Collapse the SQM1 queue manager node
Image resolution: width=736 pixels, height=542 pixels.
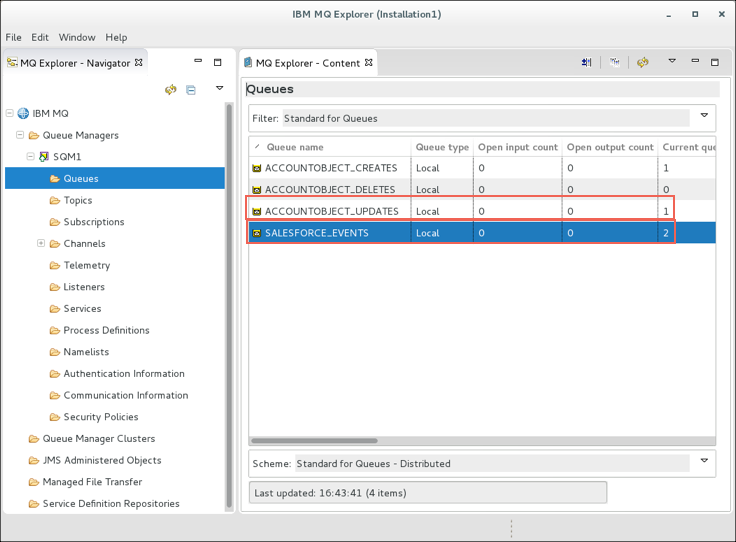(31, 156)
